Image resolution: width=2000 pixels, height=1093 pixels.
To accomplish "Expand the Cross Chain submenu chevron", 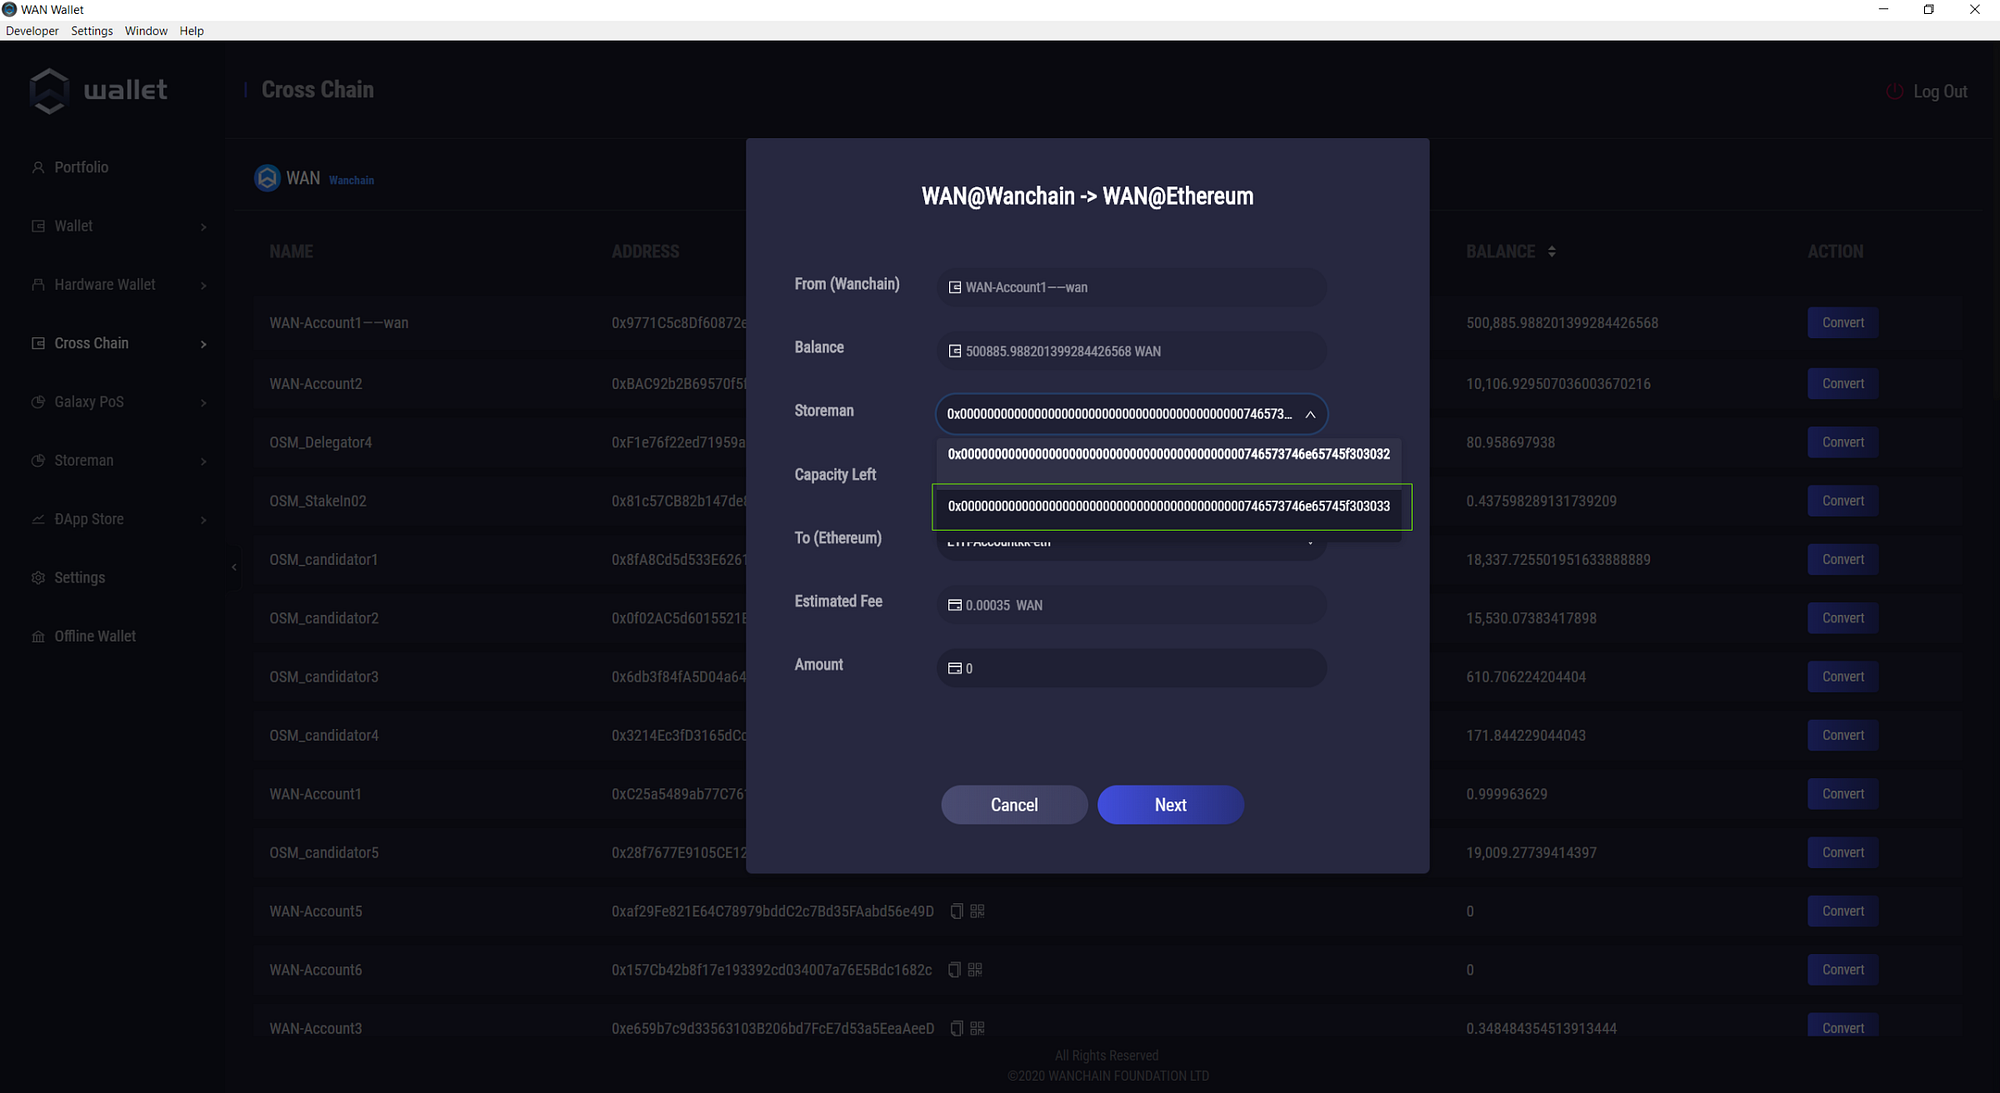I will [x=204, y=344].
